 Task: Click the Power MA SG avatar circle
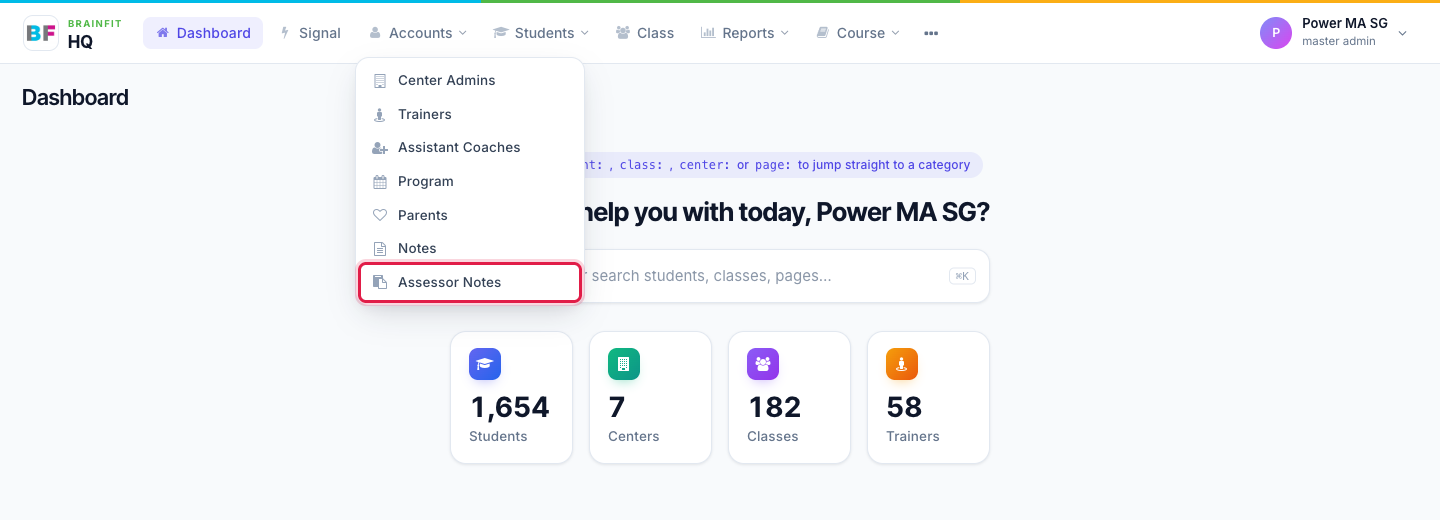1276,33
